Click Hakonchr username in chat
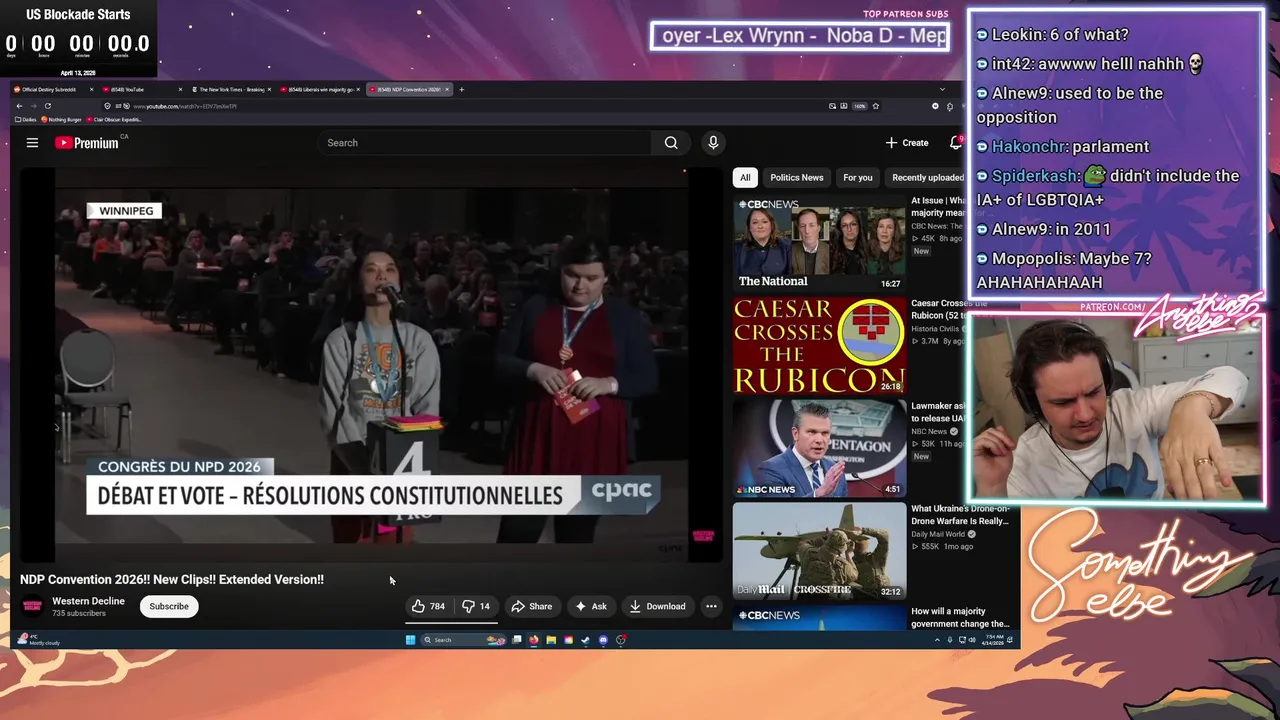Screen dimensions: 1280x720 (x=1029, y=146)
